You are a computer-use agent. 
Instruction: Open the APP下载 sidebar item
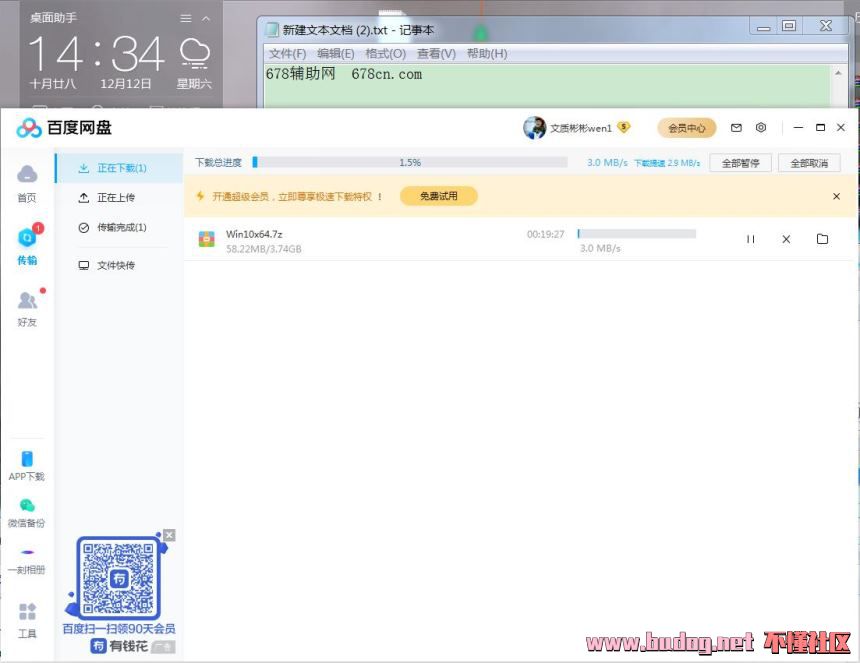point(26,466)
